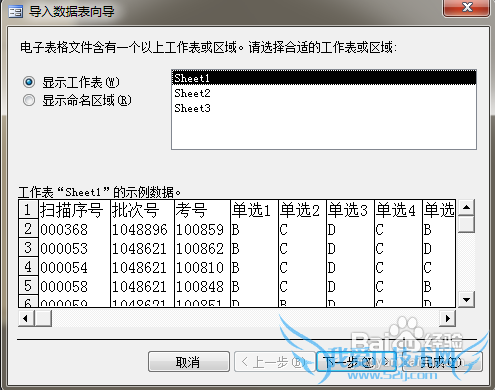
Task: Click the 取消 button
Action: click(189, 361)
